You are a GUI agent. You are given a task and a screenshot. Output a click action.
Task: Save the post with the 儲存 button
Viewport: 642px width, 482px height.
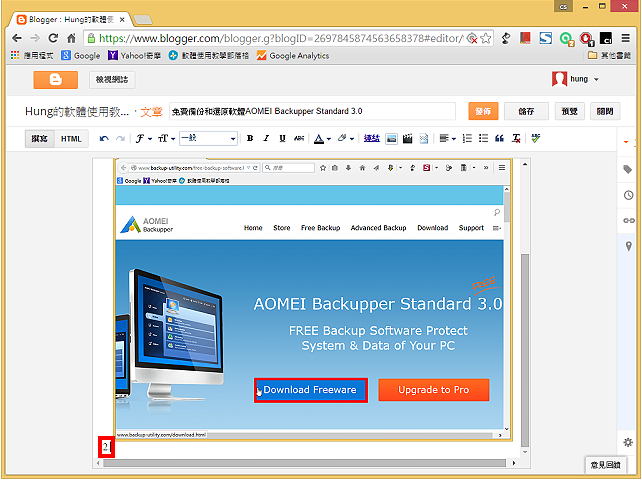(x=526, y=111)
